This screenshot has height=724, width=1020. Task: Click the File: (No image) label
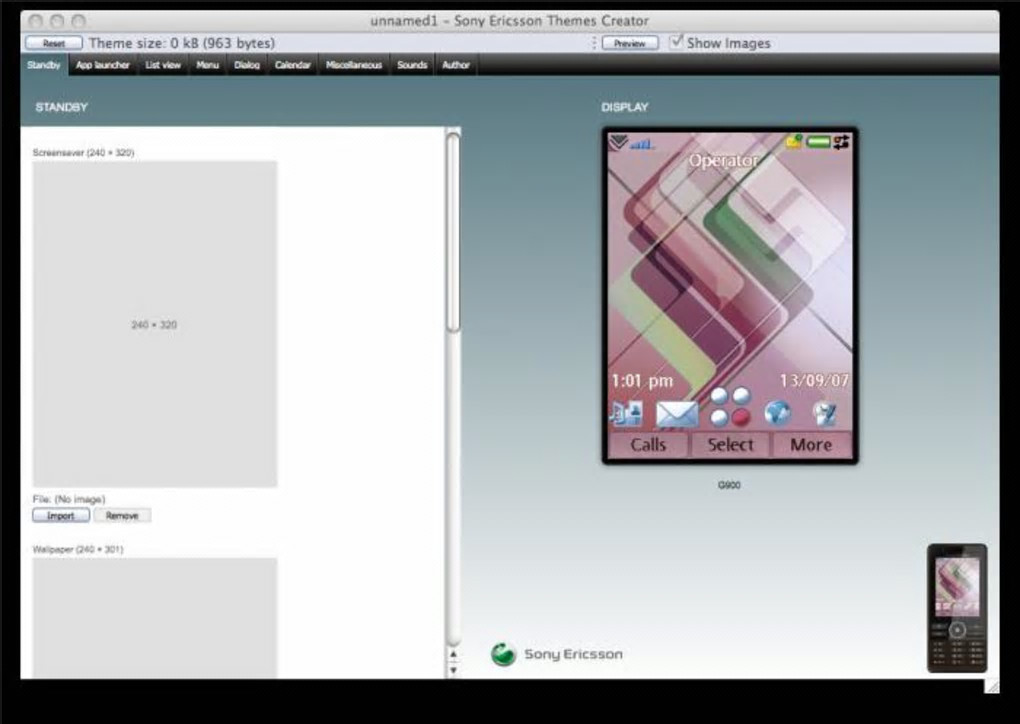(x=69, y=499)
